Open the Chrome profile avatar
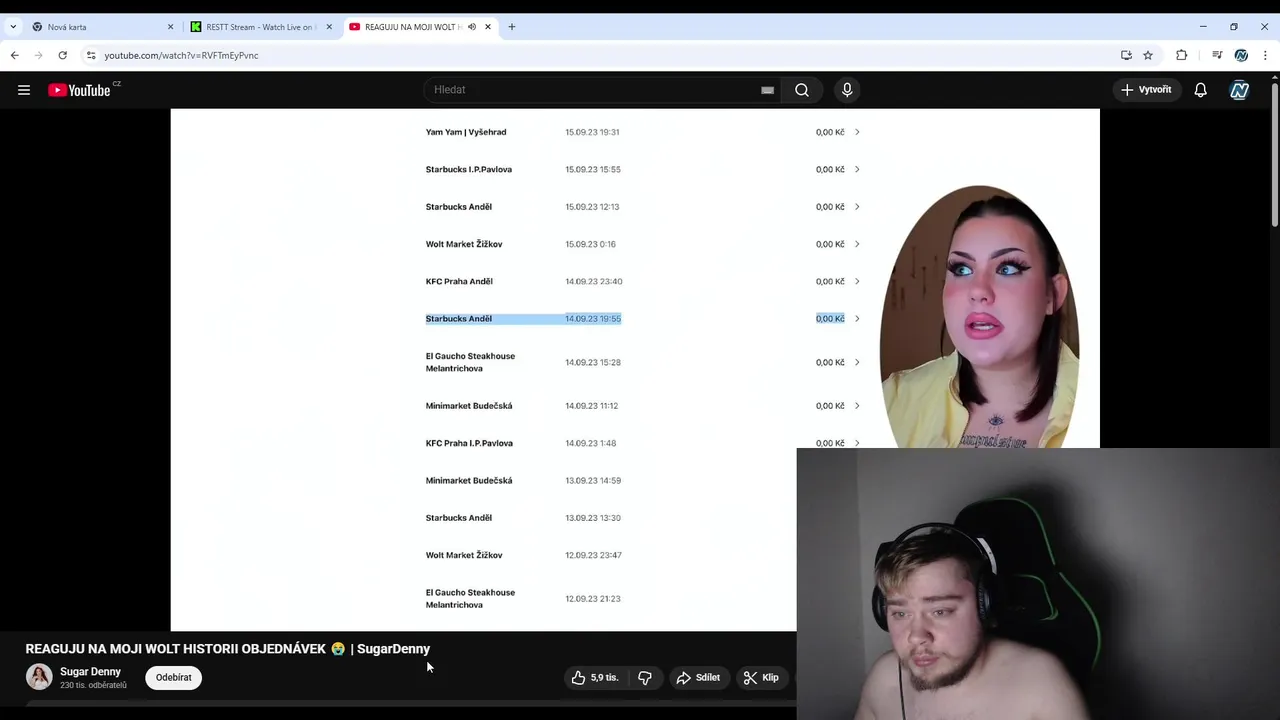The width and height of the screenshot is (1280, 720). pos(1241,55)
